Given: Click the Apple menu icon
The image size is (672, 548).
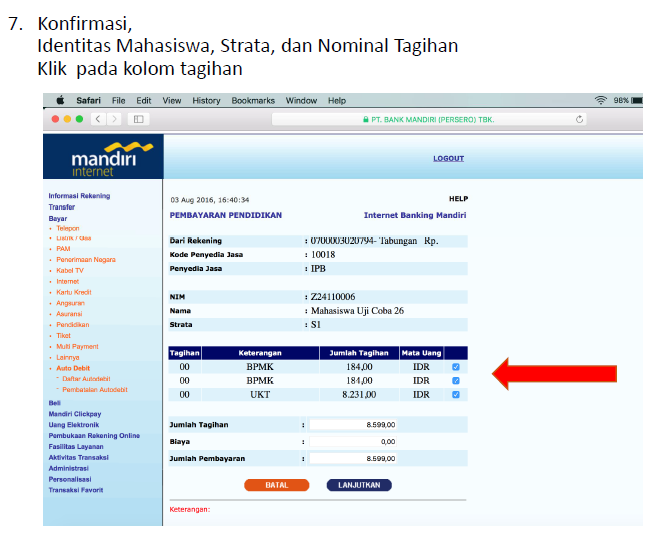Looking at the screenshot, I should coord(60,100).
